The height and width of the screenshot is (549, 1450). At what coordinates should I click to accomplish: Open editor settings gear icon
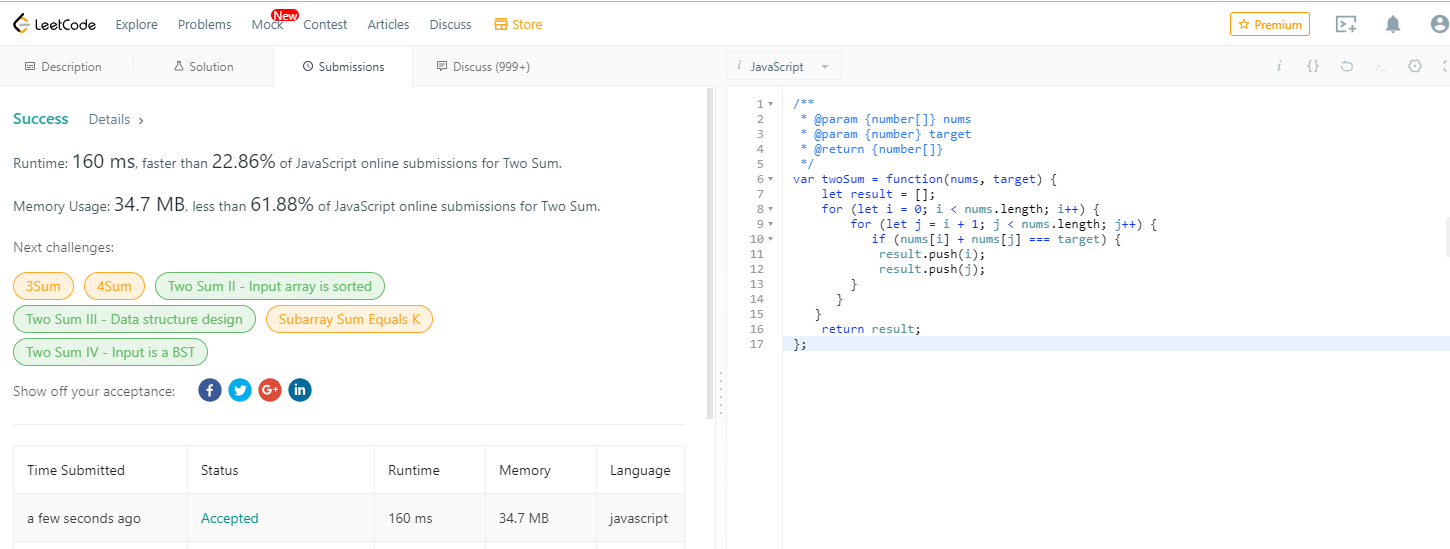click(x=1415, y=66)
